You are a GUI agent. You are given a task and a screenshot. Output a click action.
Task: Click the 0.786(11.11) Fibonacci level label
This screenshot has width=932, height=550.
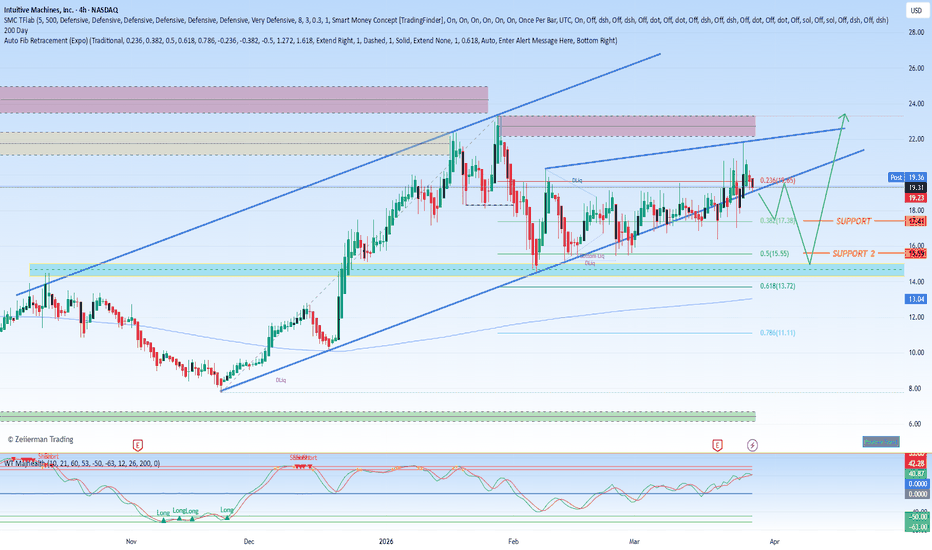click(777, 333)
